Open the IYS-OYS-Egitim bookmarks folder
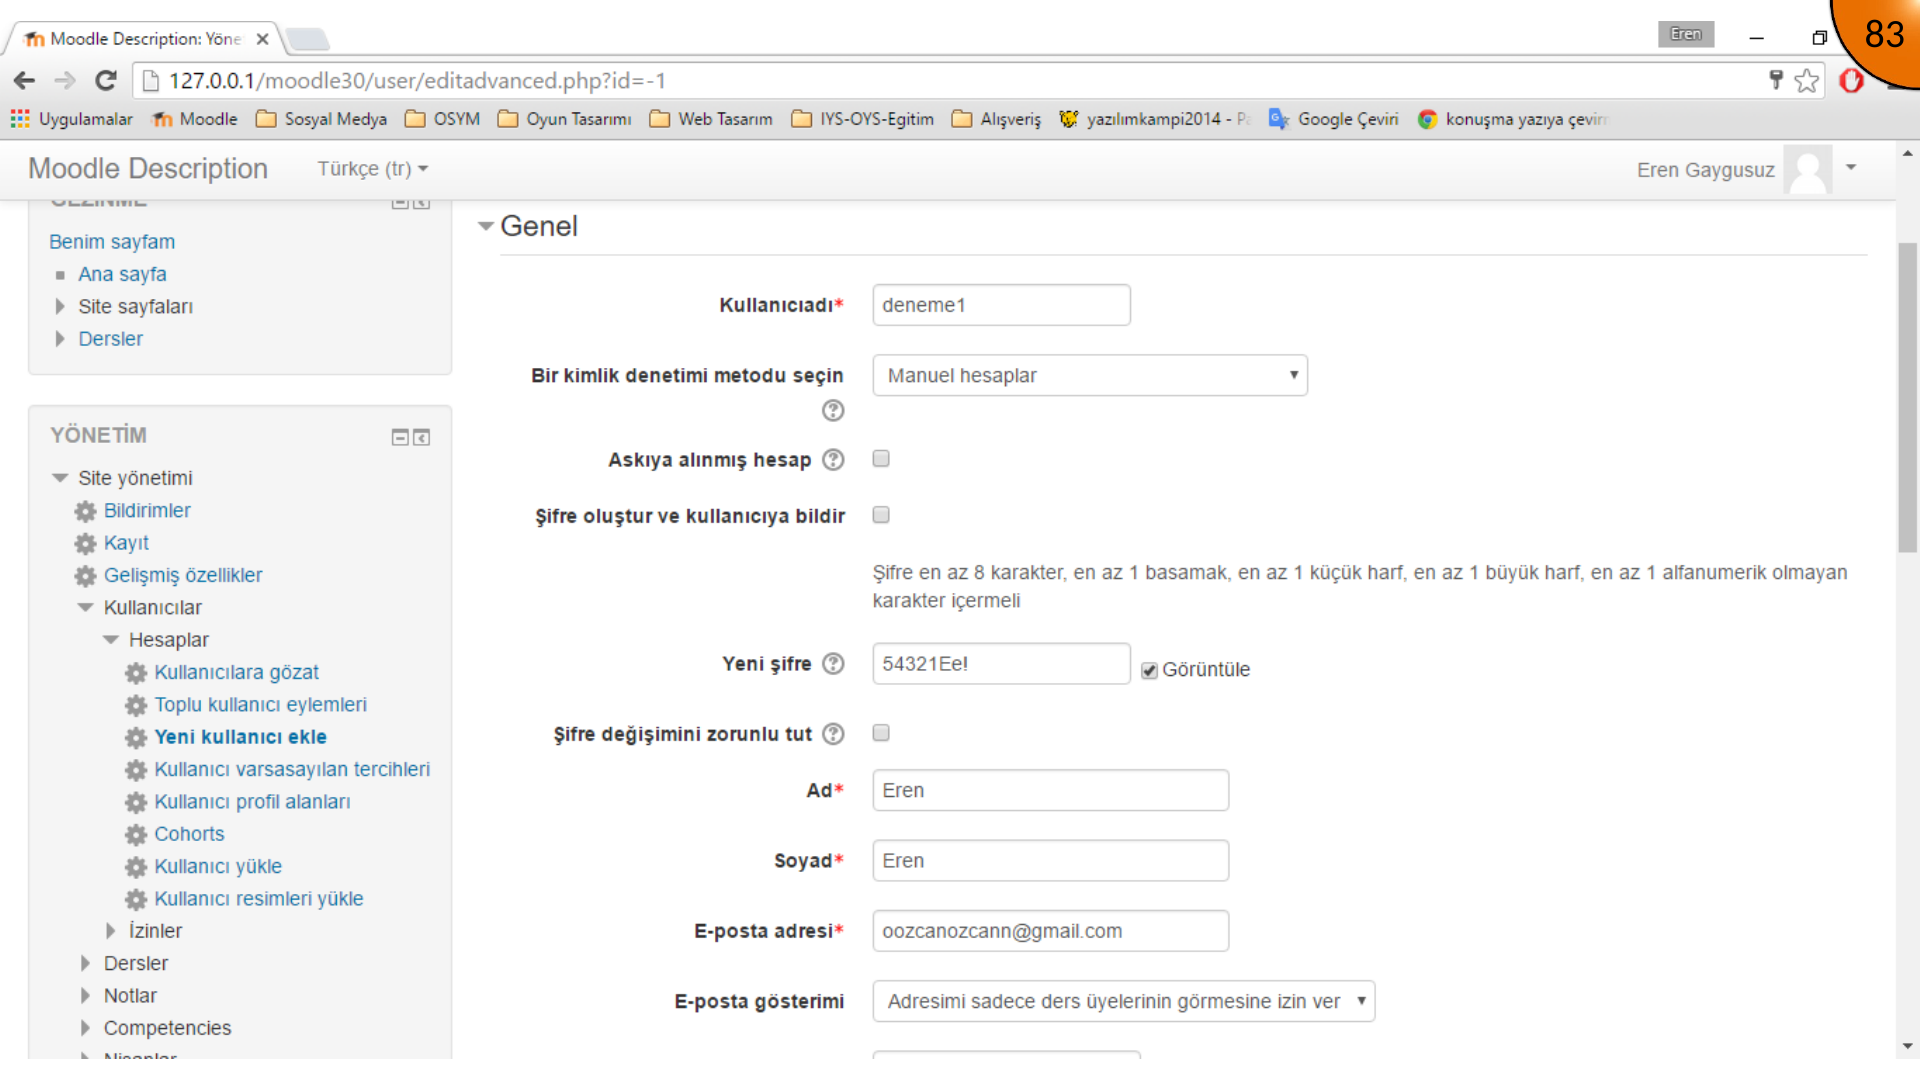Viewport: 1921px width, 1080px height. click(x=862, y=119)
